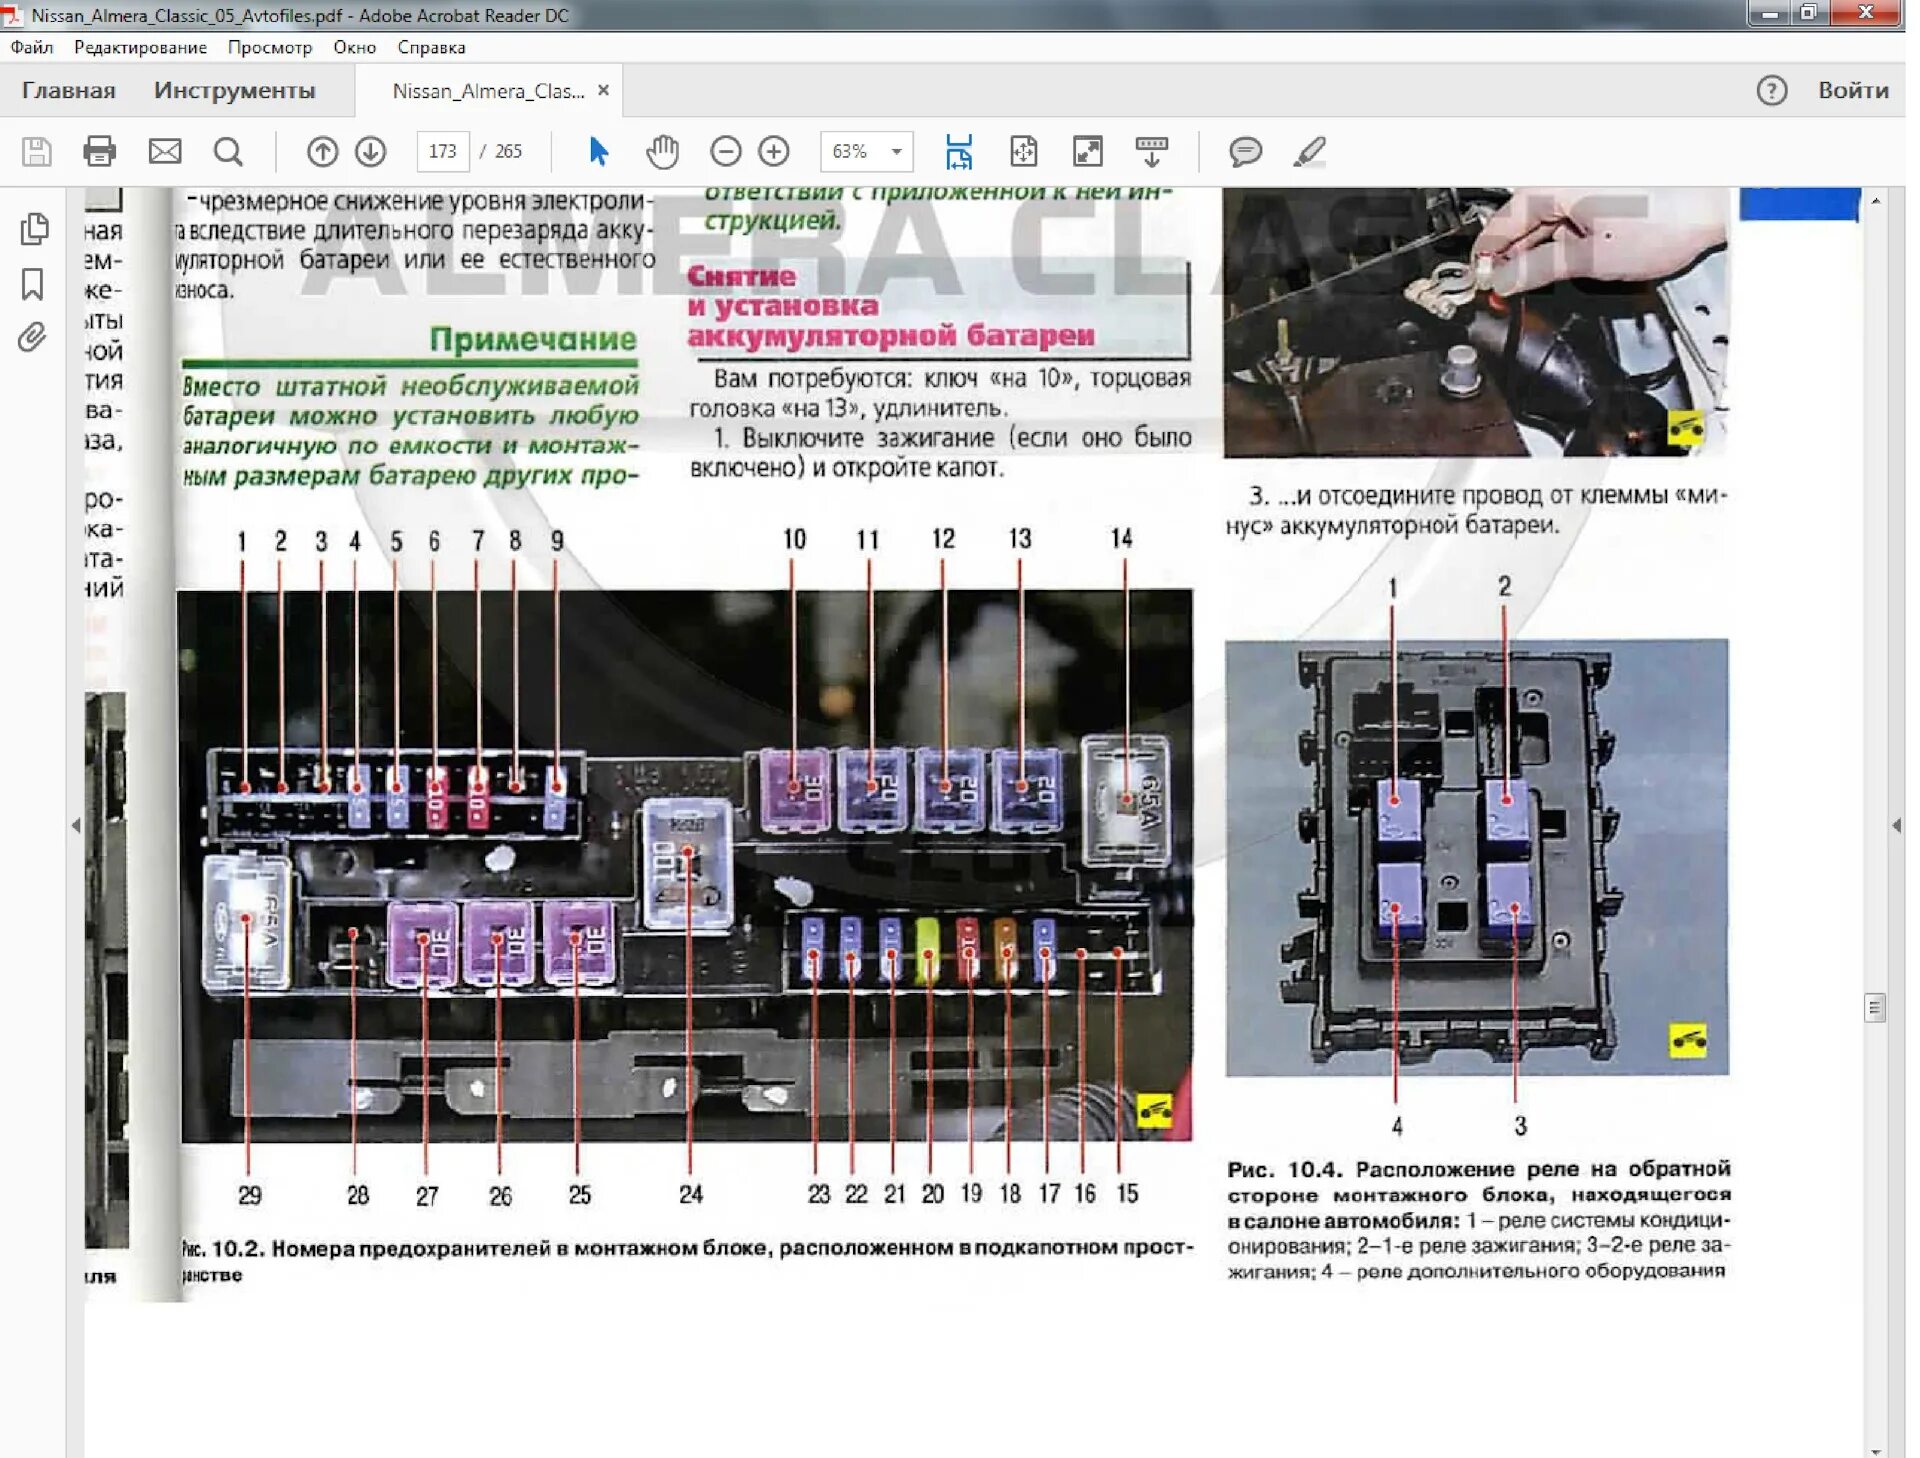
Task: Open the Просмотр menu
Action: [270, 47]
